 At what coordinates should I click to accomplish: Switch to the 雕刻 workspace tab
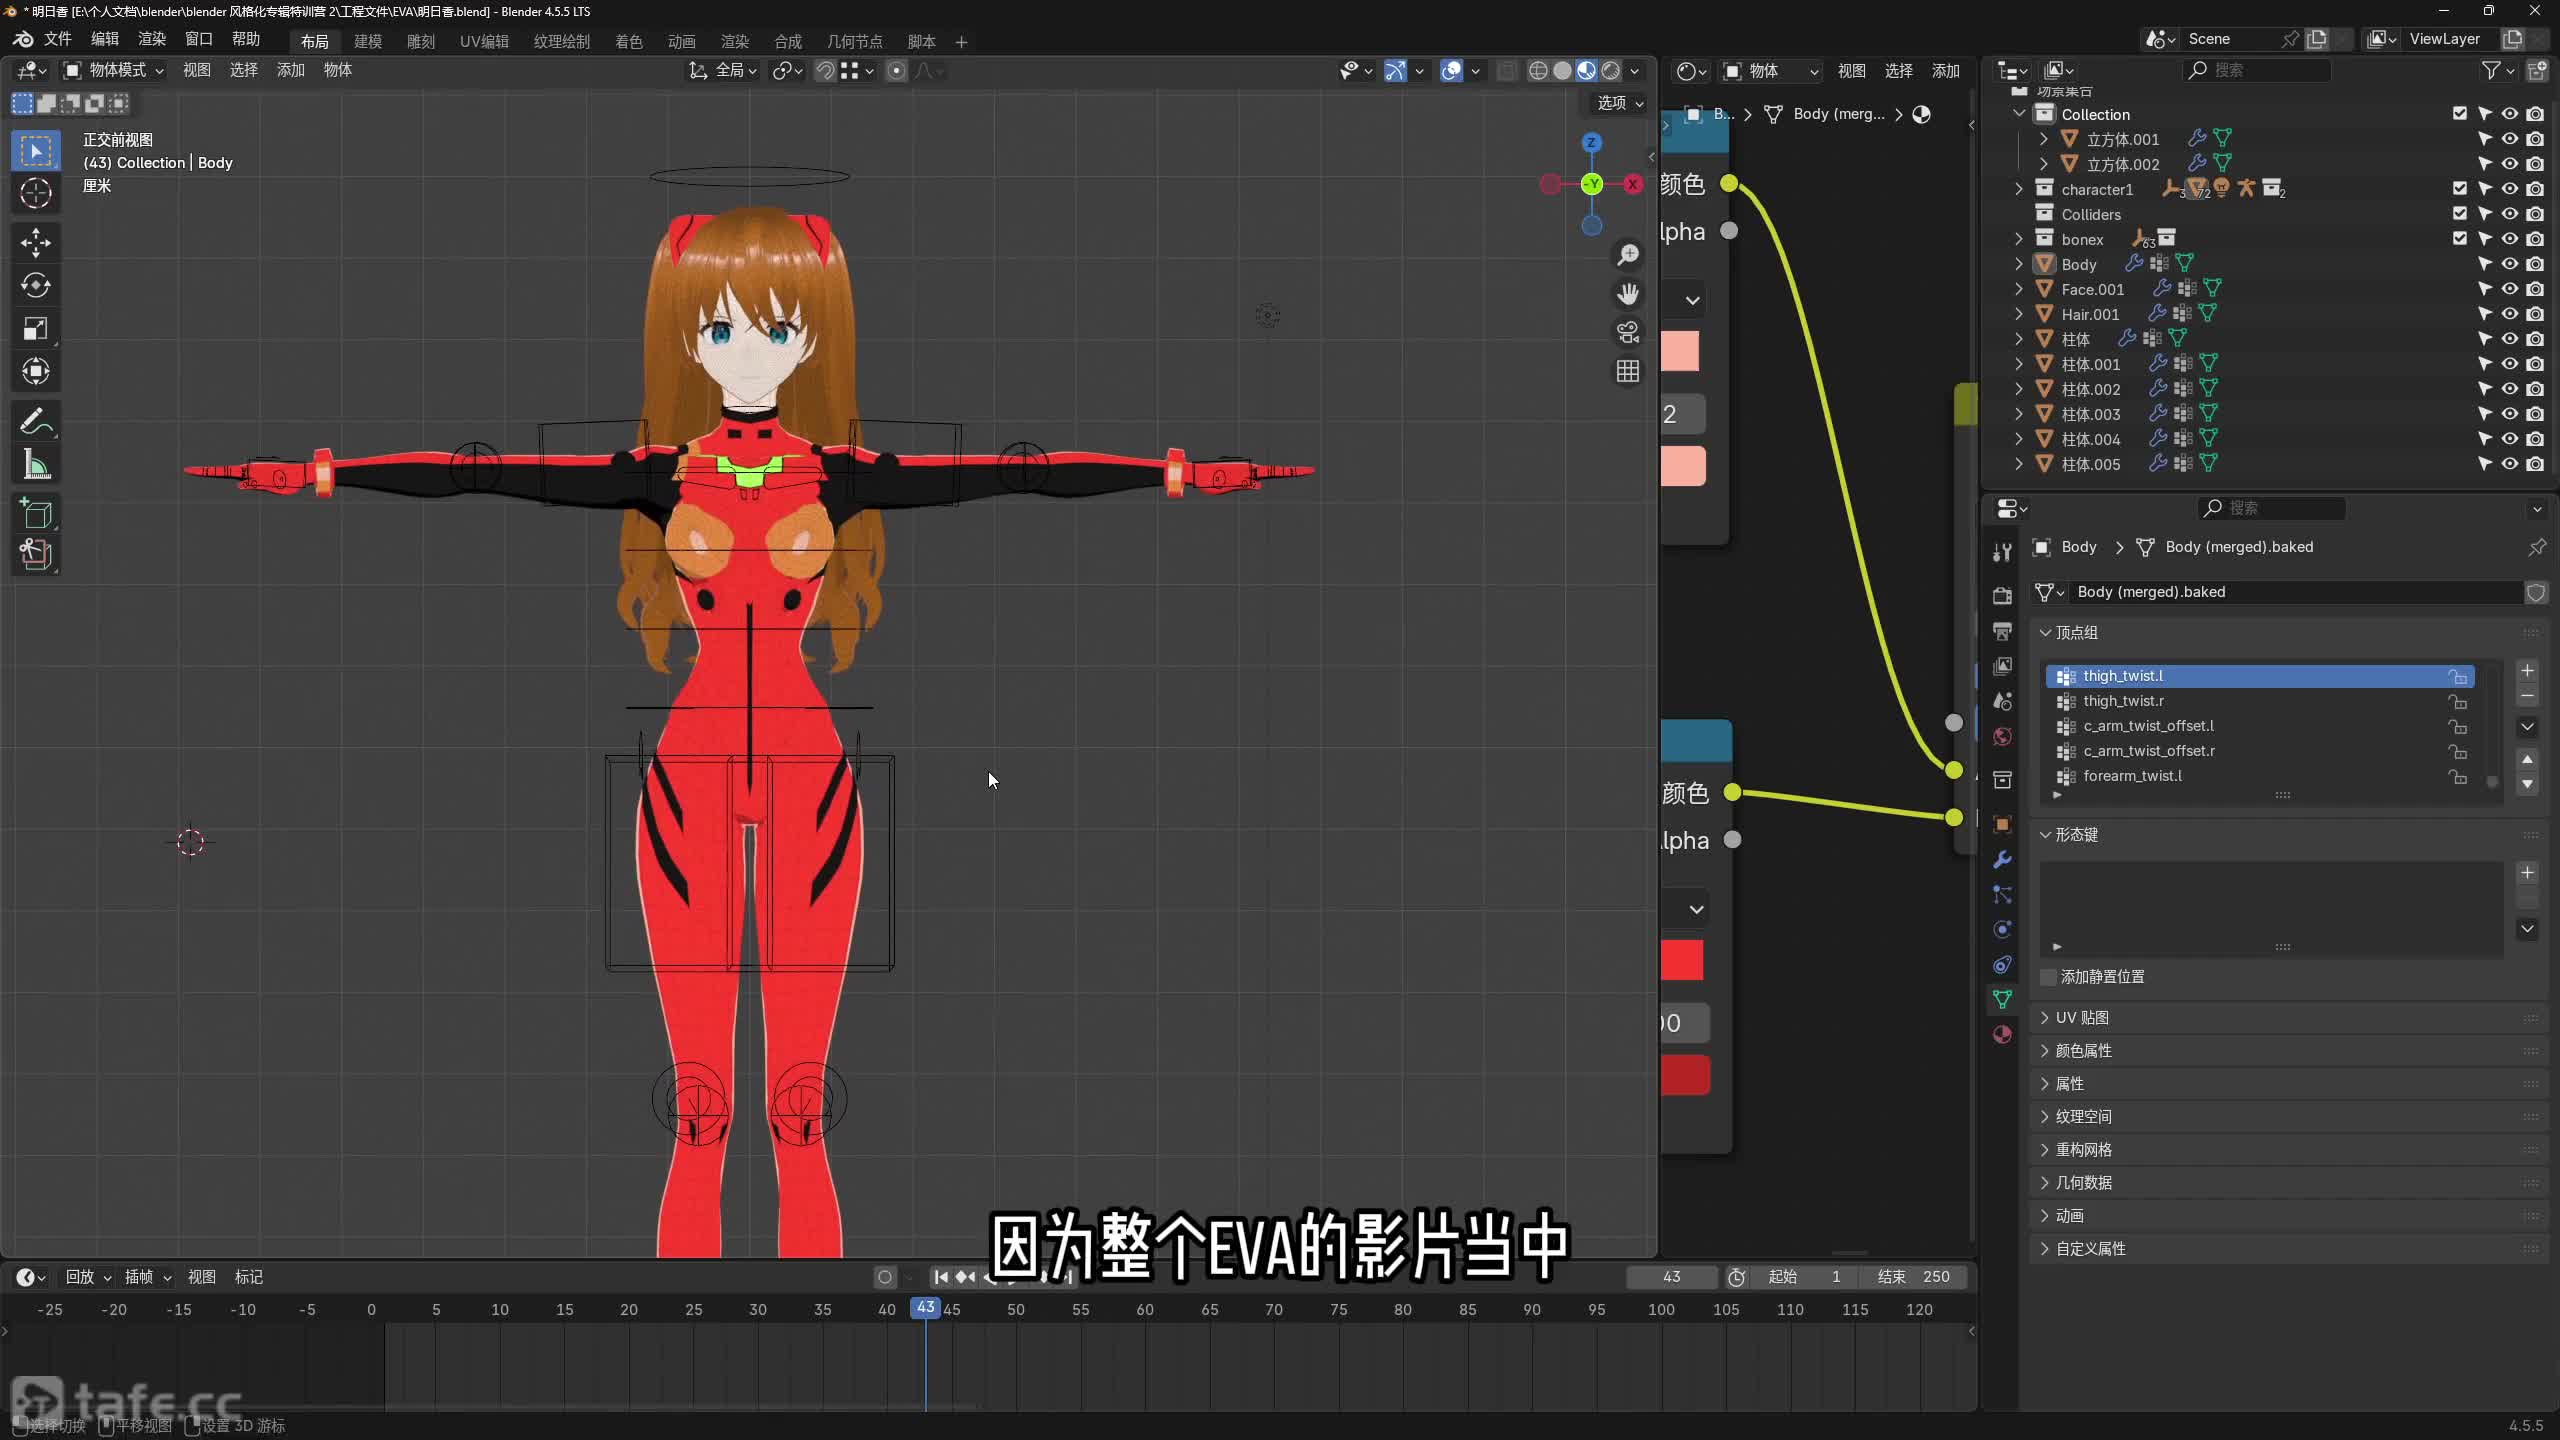[x=420, y=41]
